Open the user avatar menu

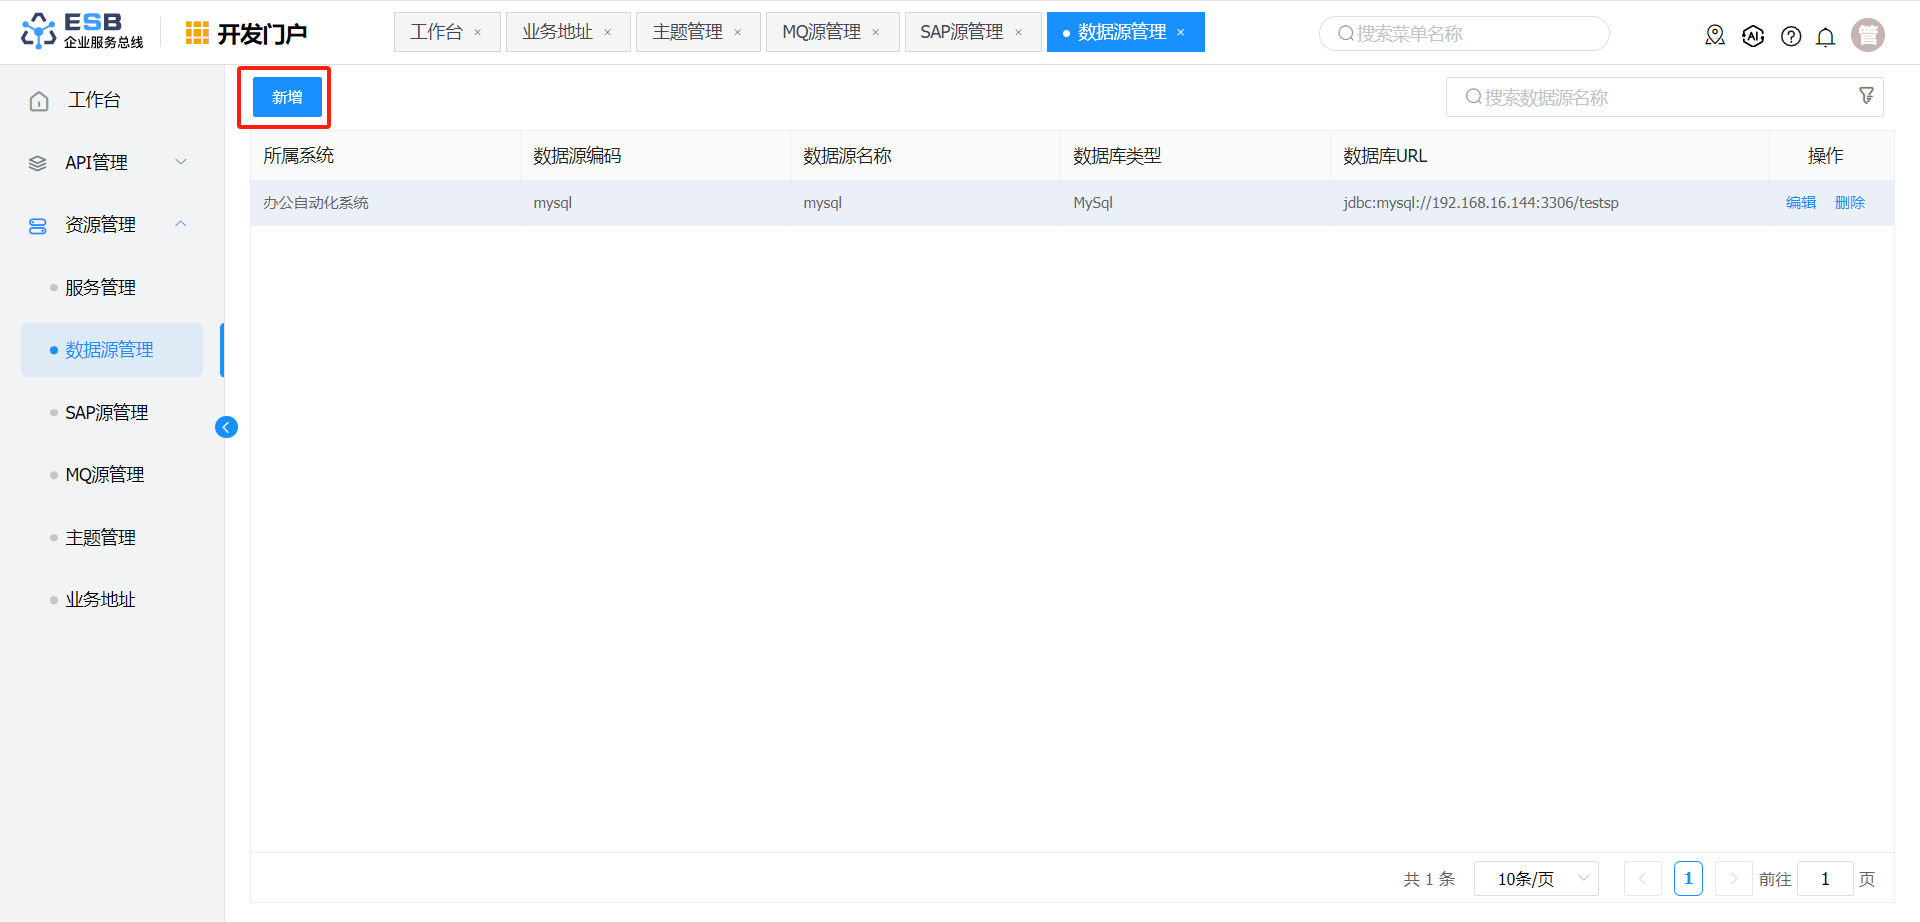pos(1867,35)
